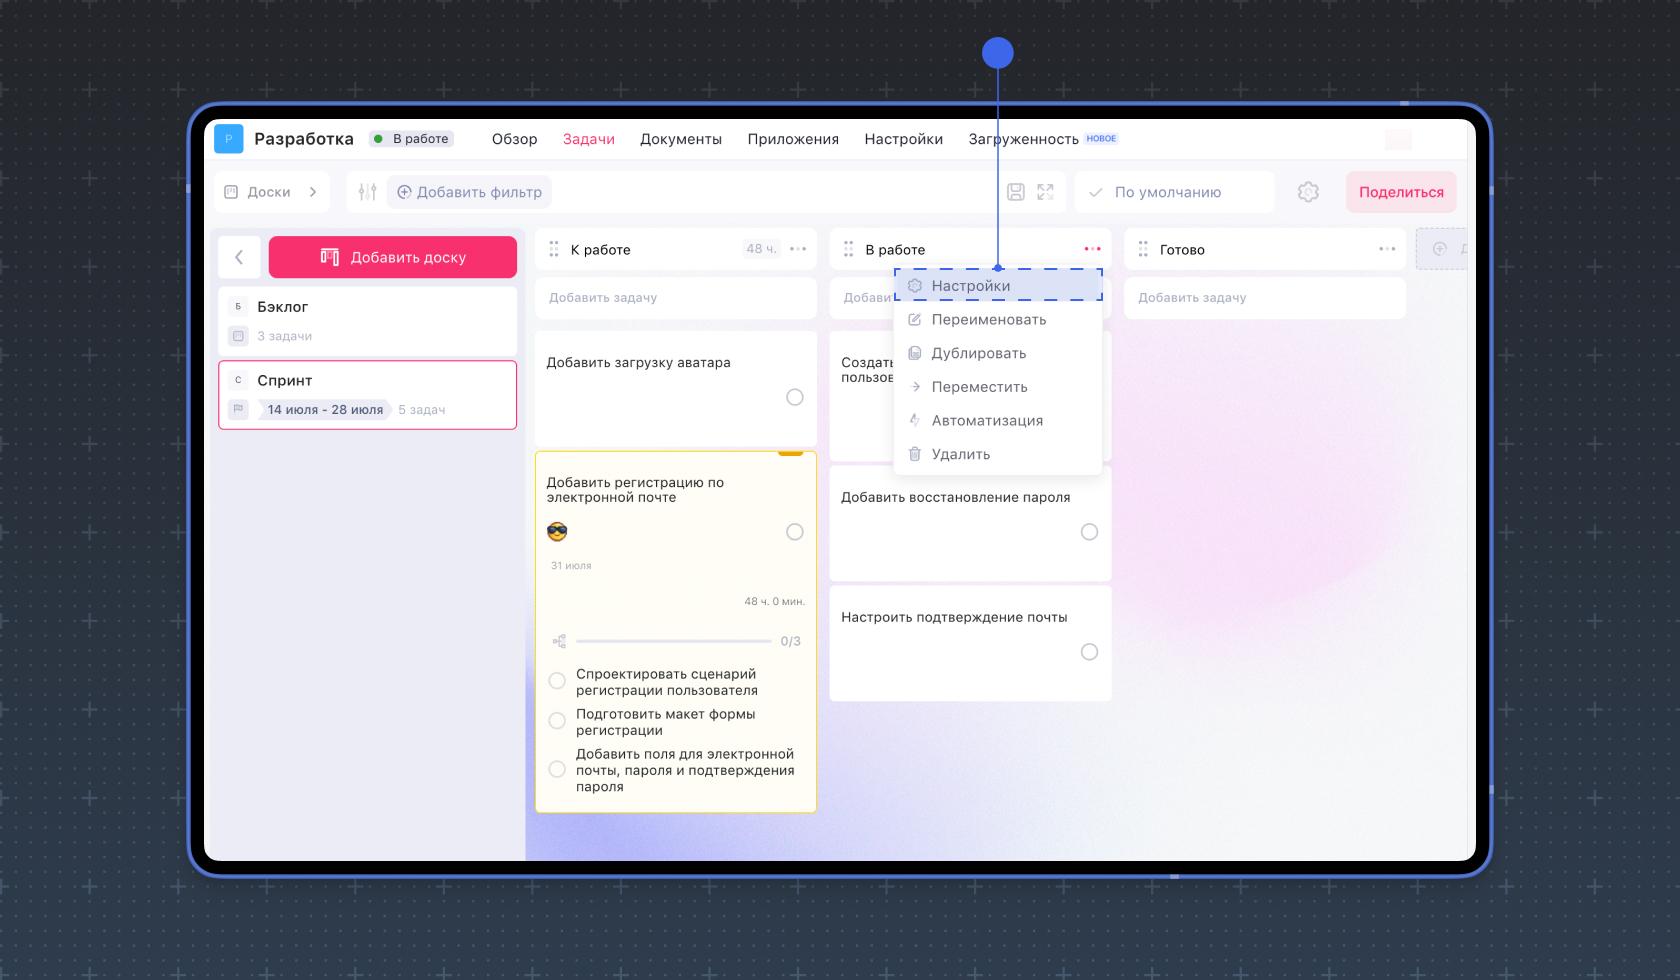The height and width of the screenshot is (980, 1680).
Task: Select Автоматизация in context menu
Action: click(998, 420)
